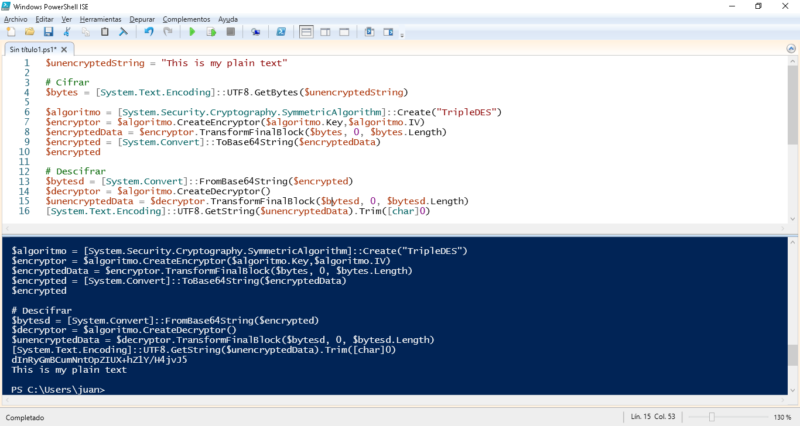Run the script with the green play button
Viewport: 800px width, 426px height.
tap(192, 32)
